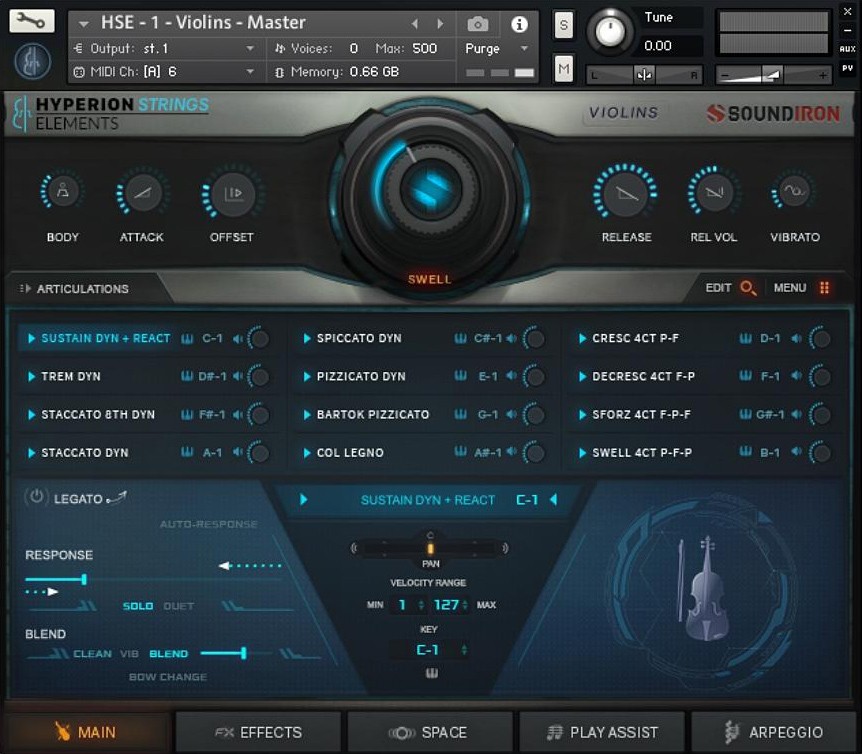The image size is (862, 754).
Task: Click the Attack knob
Action: click(142, 192)
